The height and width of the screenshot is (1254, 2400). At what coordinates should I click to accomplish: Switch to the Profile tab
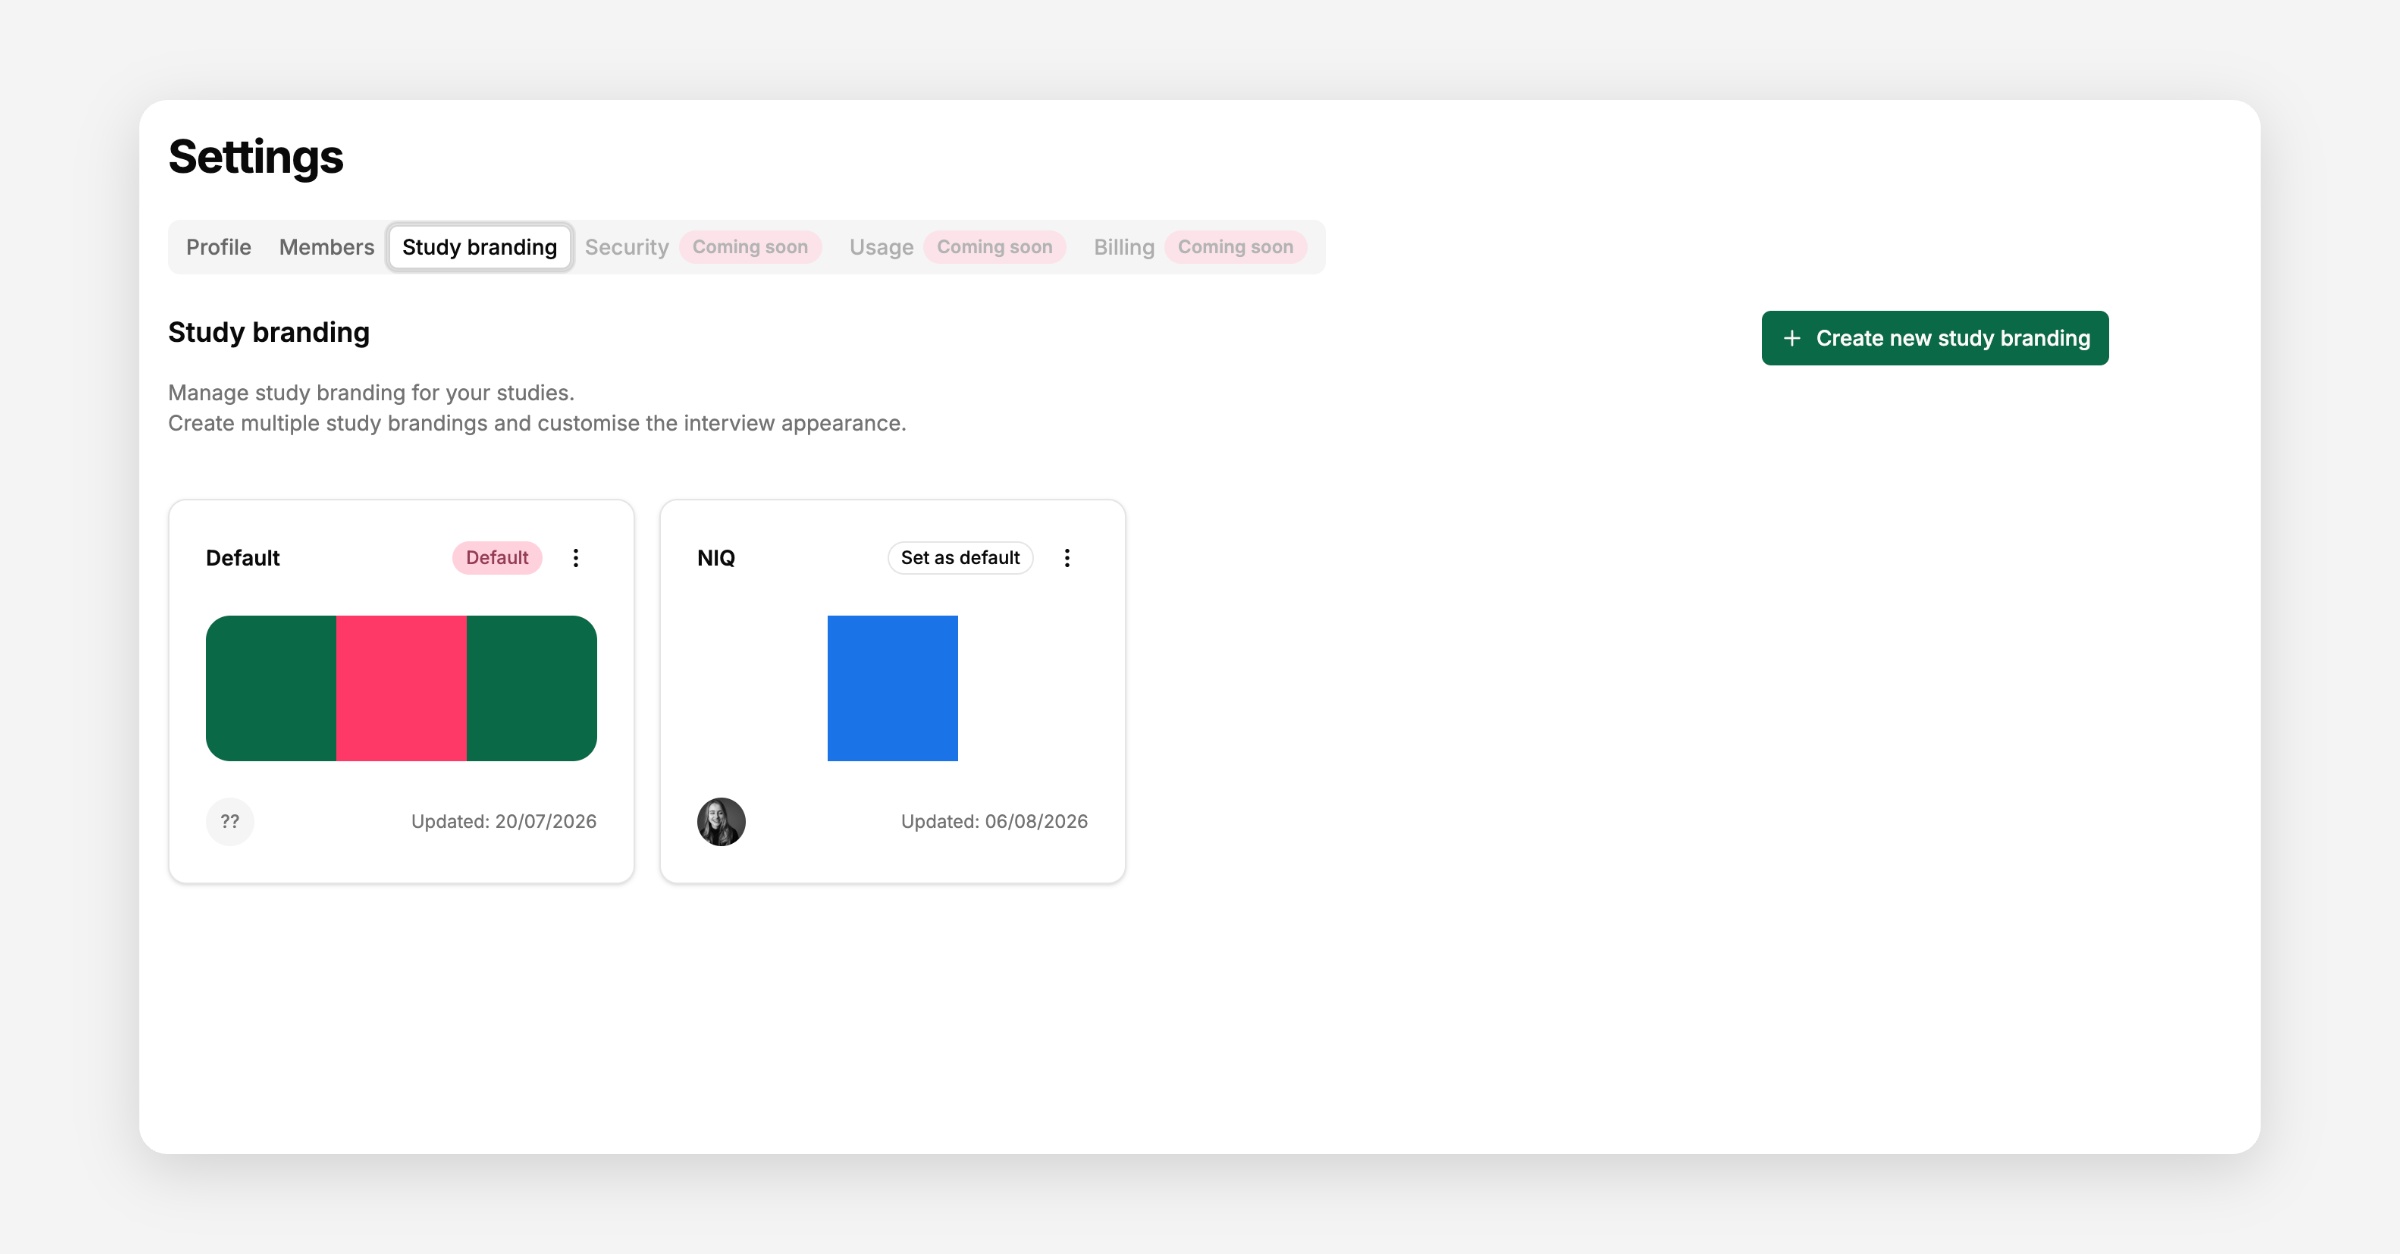[x=218, y=247]
